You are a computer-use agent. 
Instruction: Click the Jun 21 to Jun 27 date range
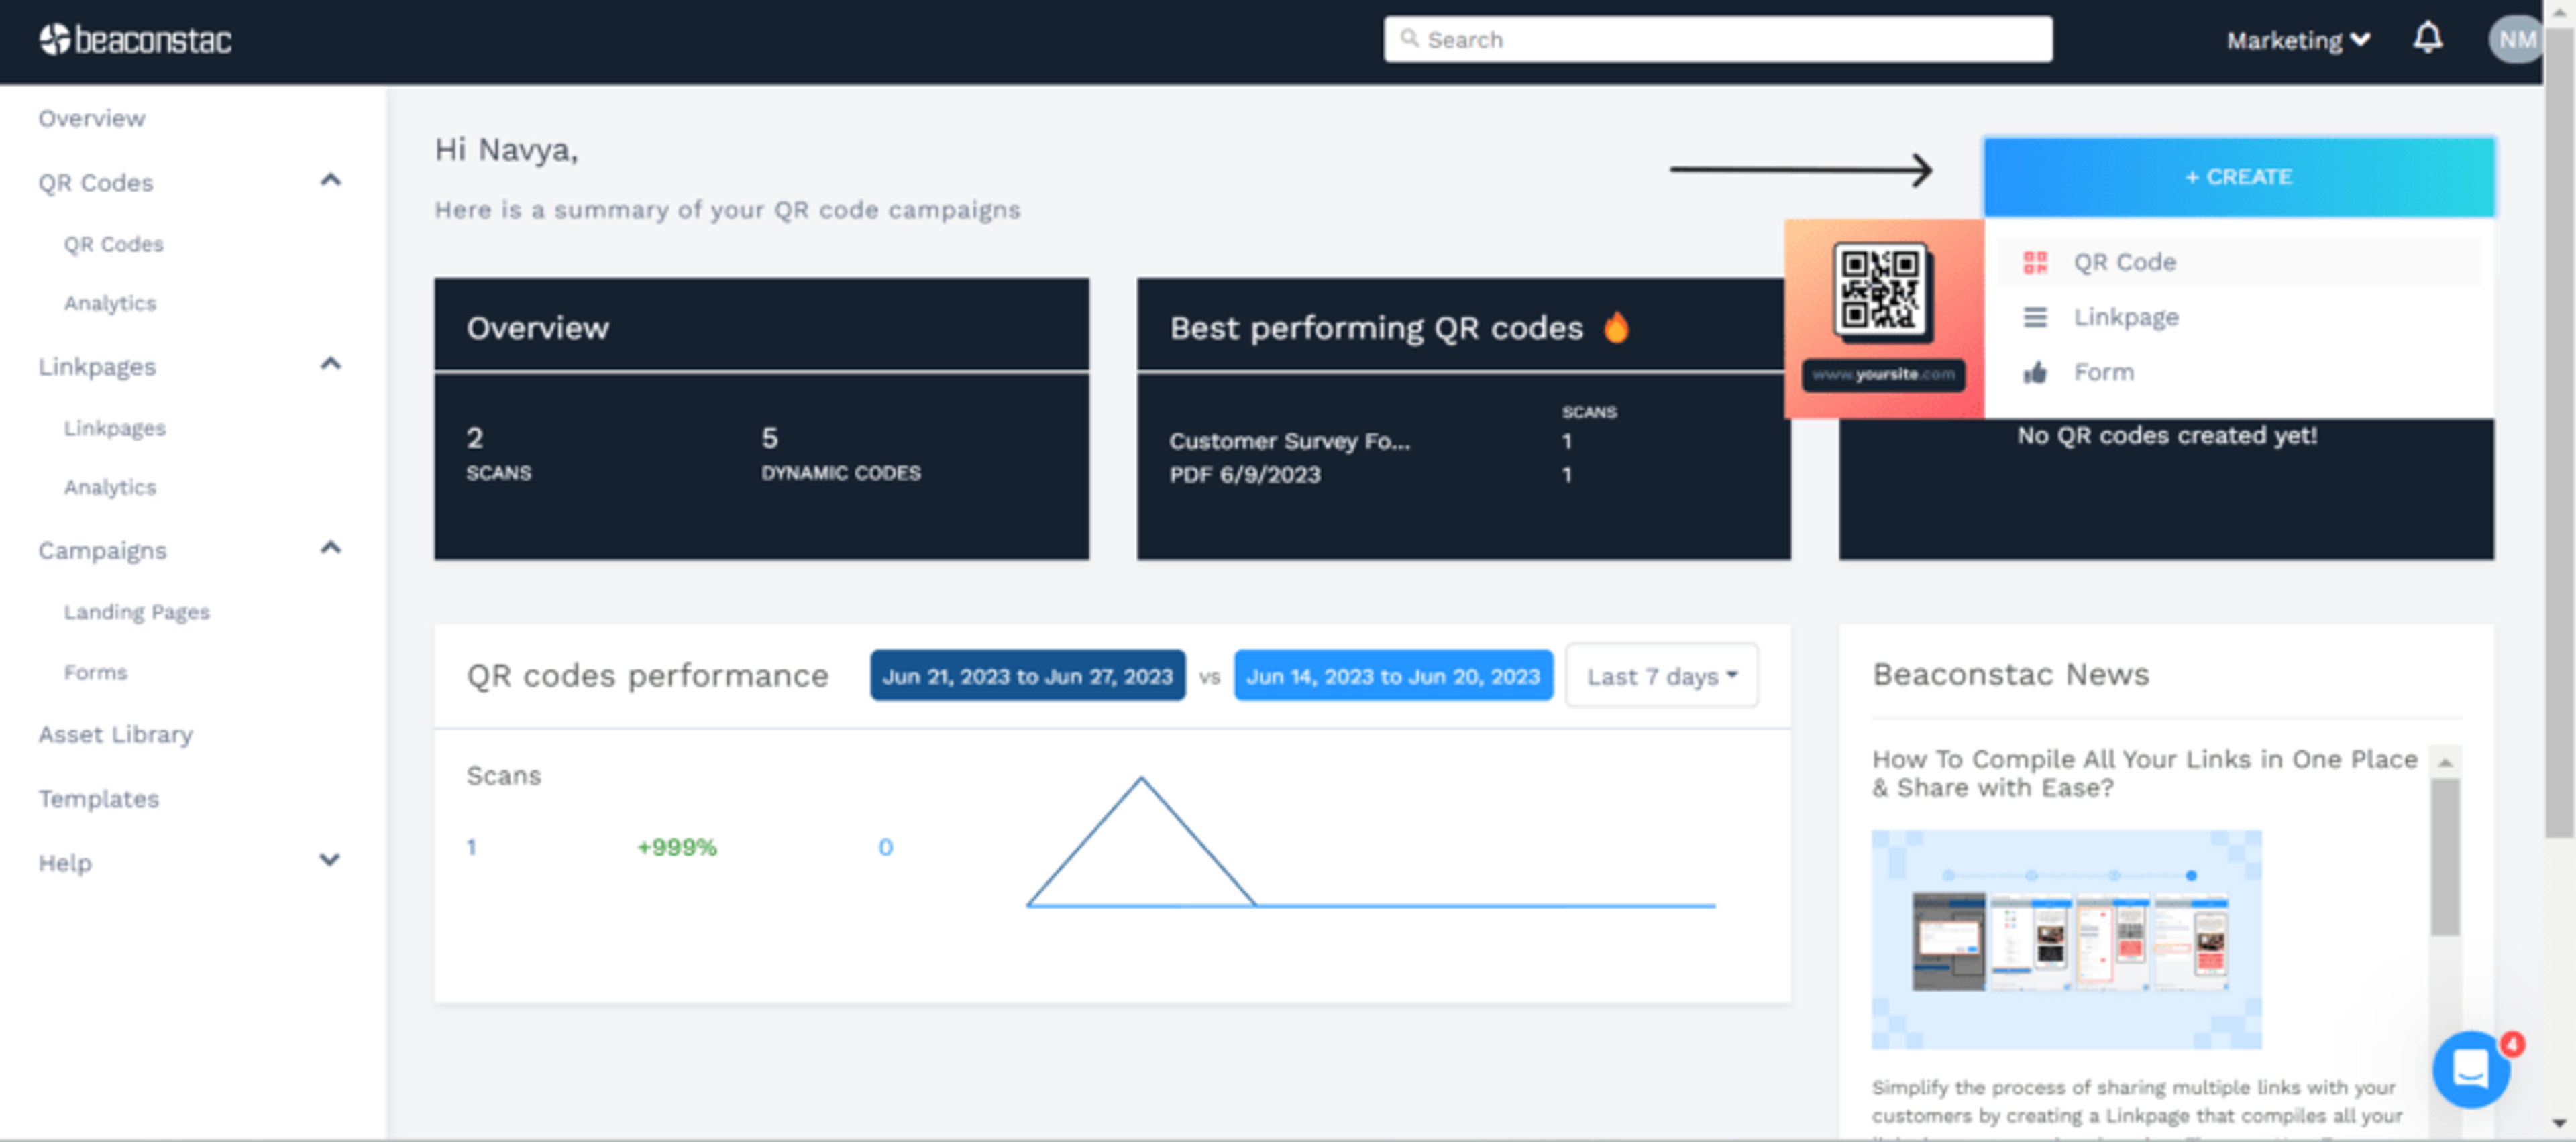coord(1027,676)
